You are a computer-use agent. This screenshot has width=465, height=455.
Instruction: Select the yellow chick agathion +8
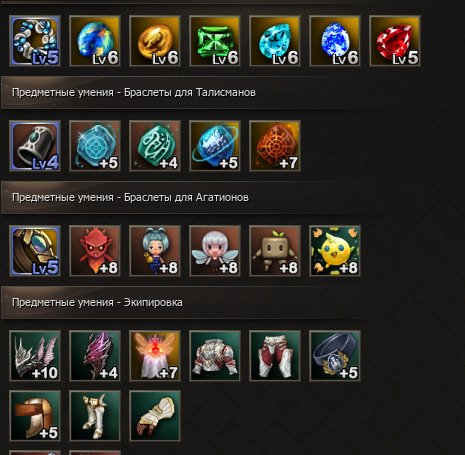(335, 251)
